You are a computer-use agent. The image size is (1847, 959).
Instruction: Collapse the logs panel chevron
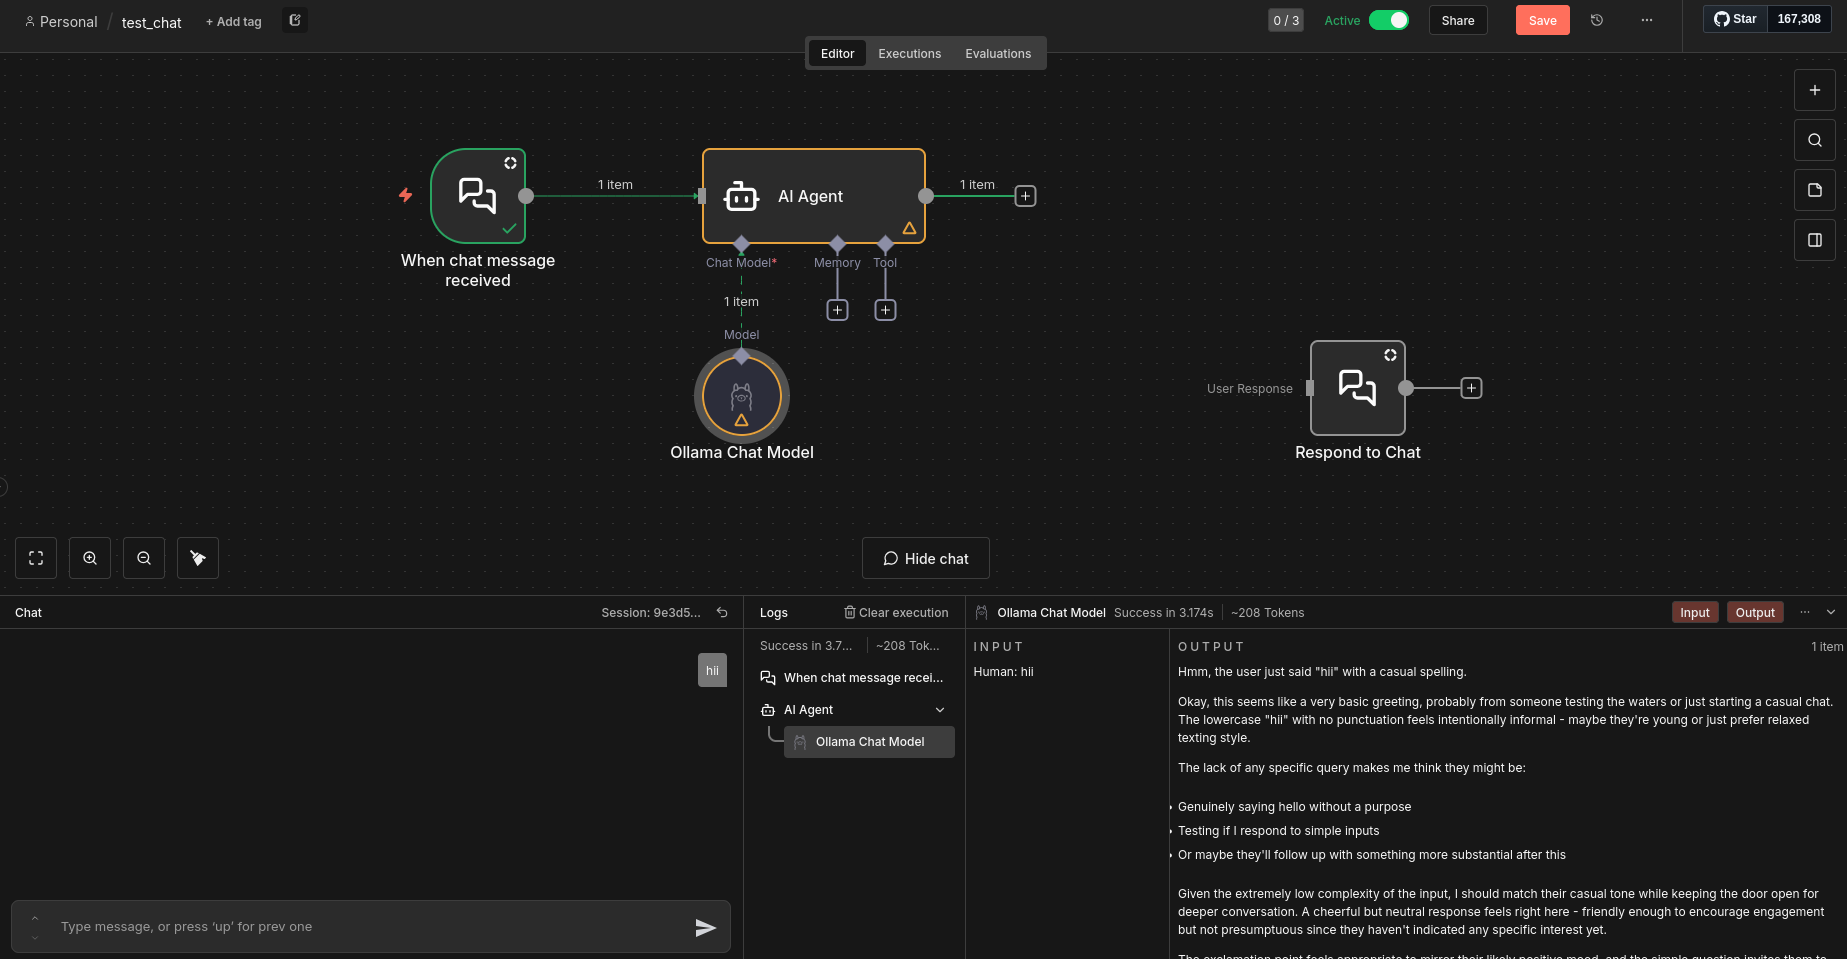pyautogui.click(x=1831, y=612)
